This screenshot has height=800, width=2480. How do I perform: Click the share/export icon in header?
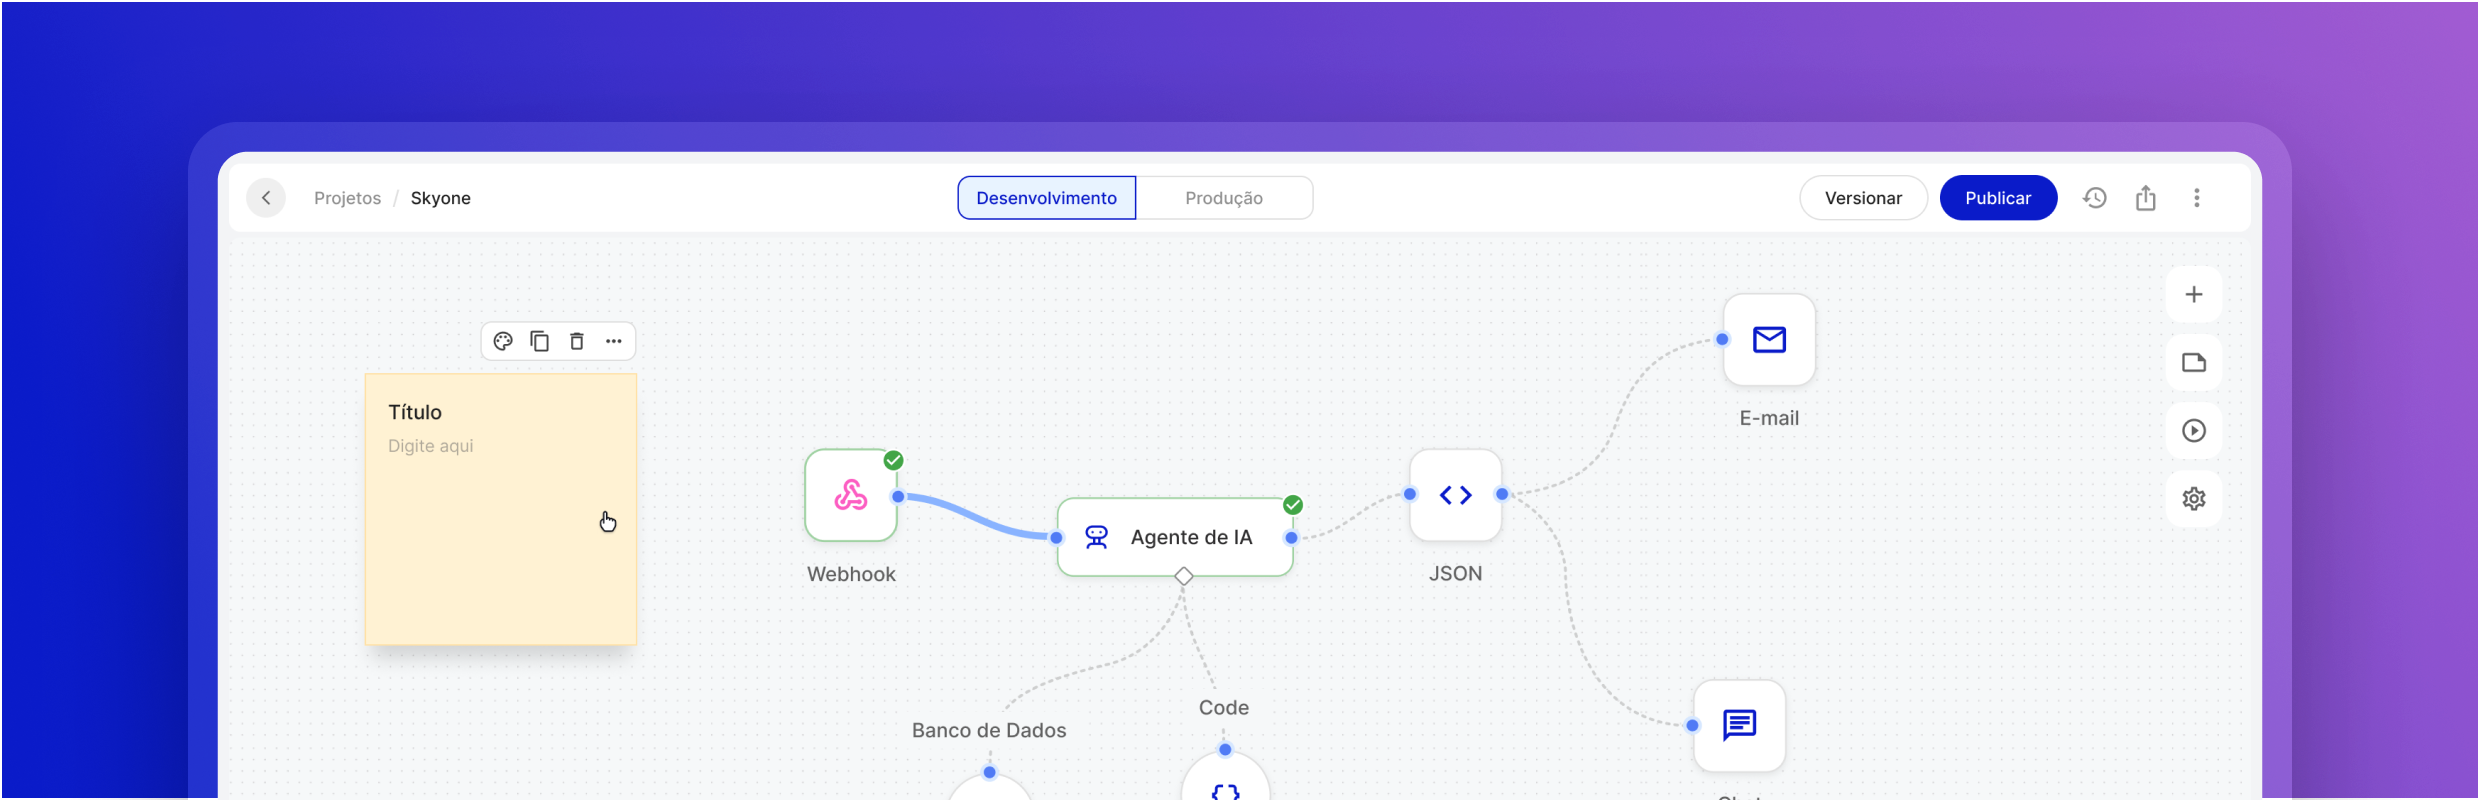2146,198
